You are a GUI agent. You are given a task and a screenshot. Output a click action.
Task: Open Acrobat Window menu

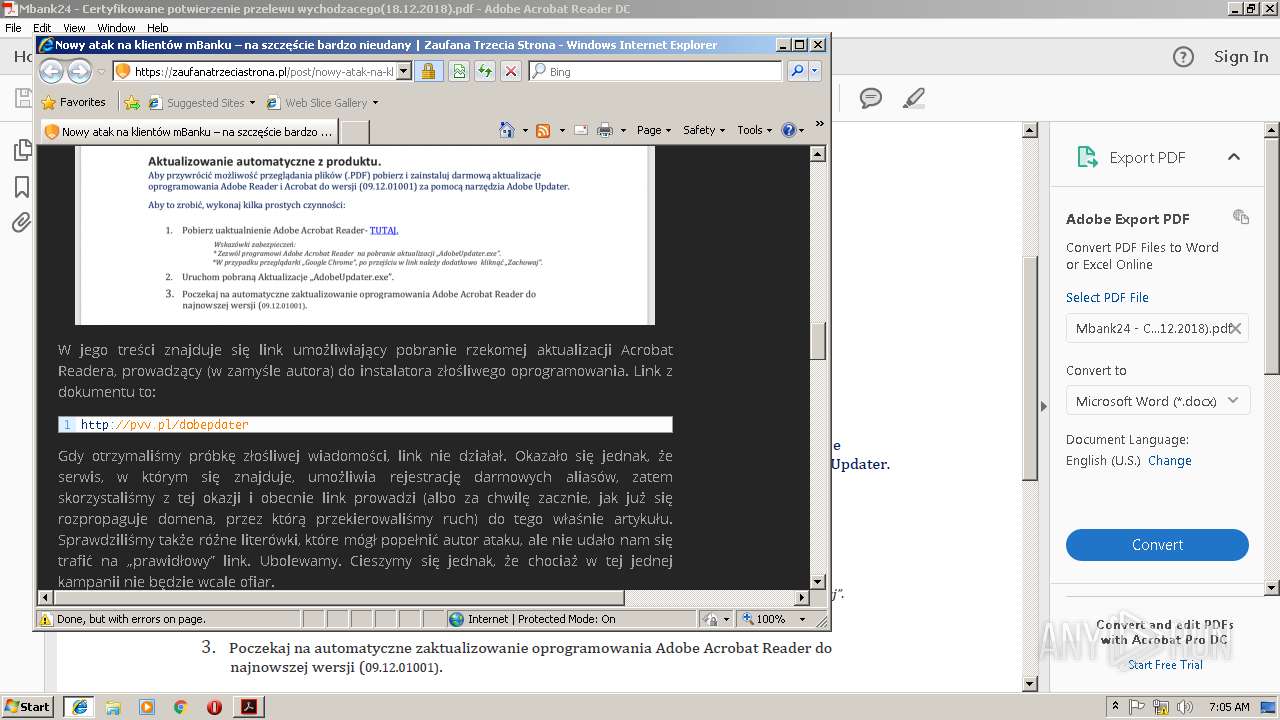coord(116,28)
